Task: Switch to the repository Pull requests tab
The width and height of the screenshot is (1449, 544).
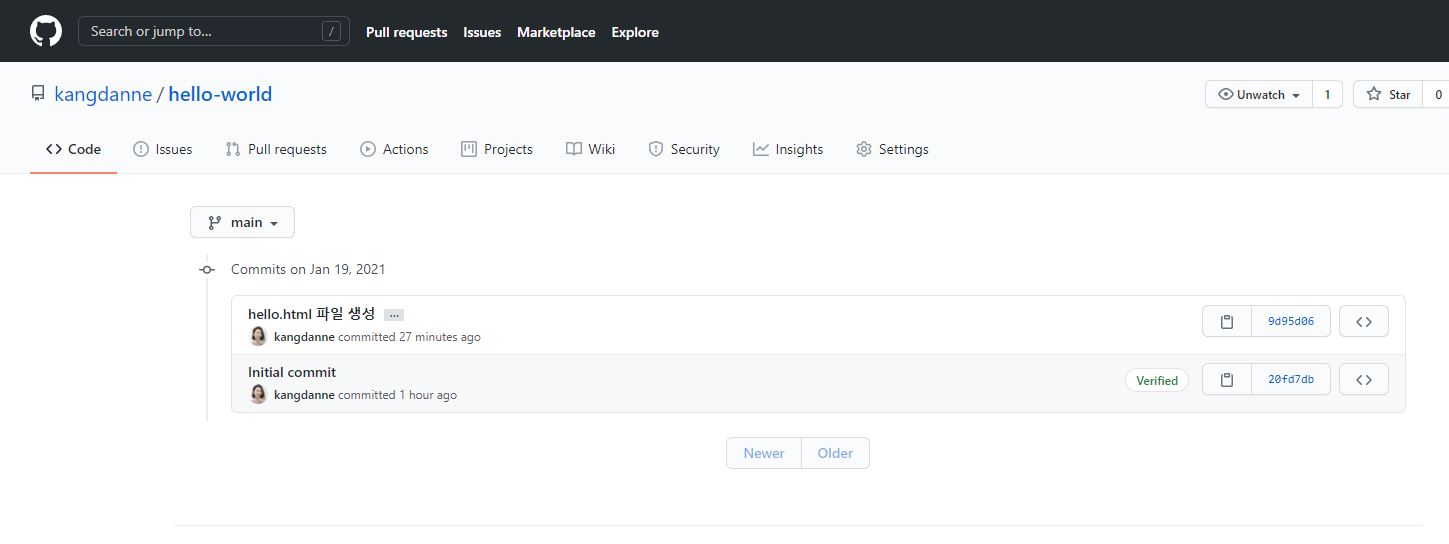Action: [x=276, y=149]
